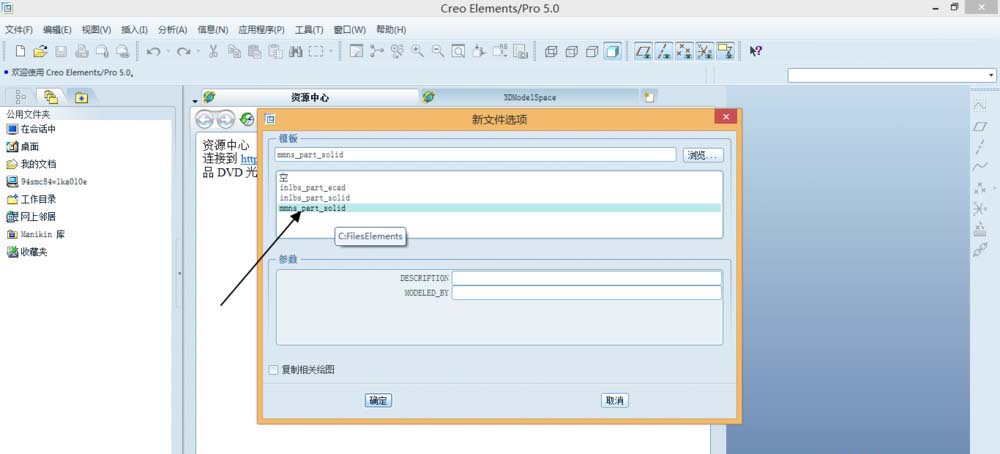Toggle coordinate systems display
Viewport: 1000px width, 454px height.
coord(705,52)
